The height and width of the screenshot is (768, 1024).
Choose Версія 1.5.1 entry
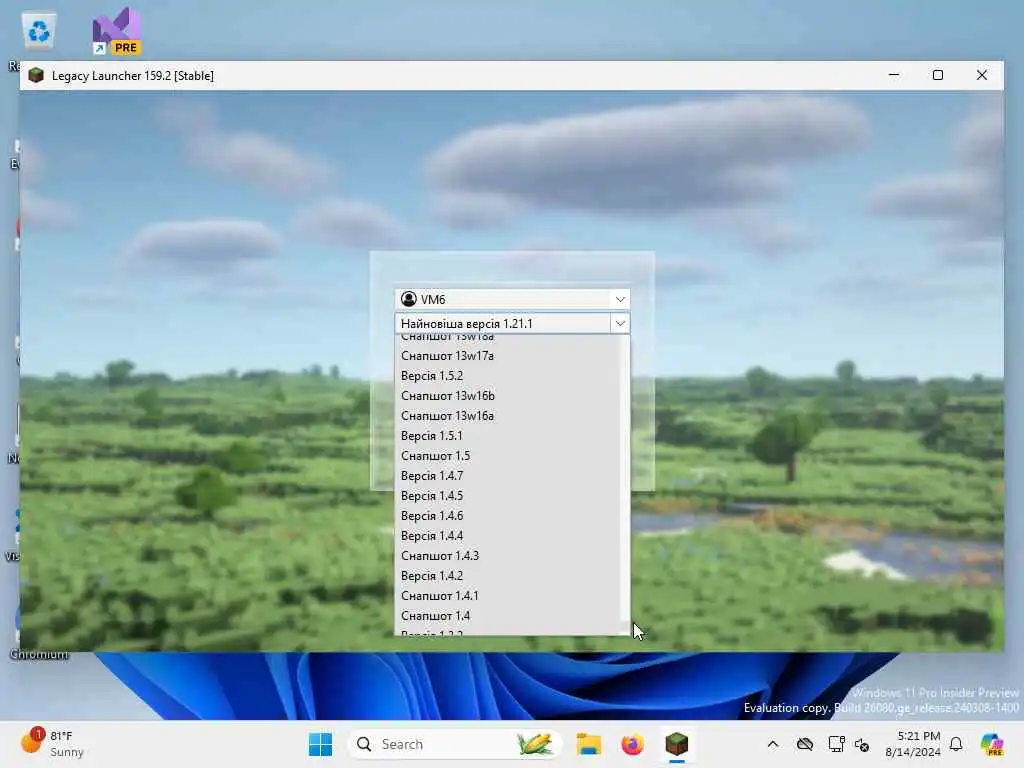[507, 436]
